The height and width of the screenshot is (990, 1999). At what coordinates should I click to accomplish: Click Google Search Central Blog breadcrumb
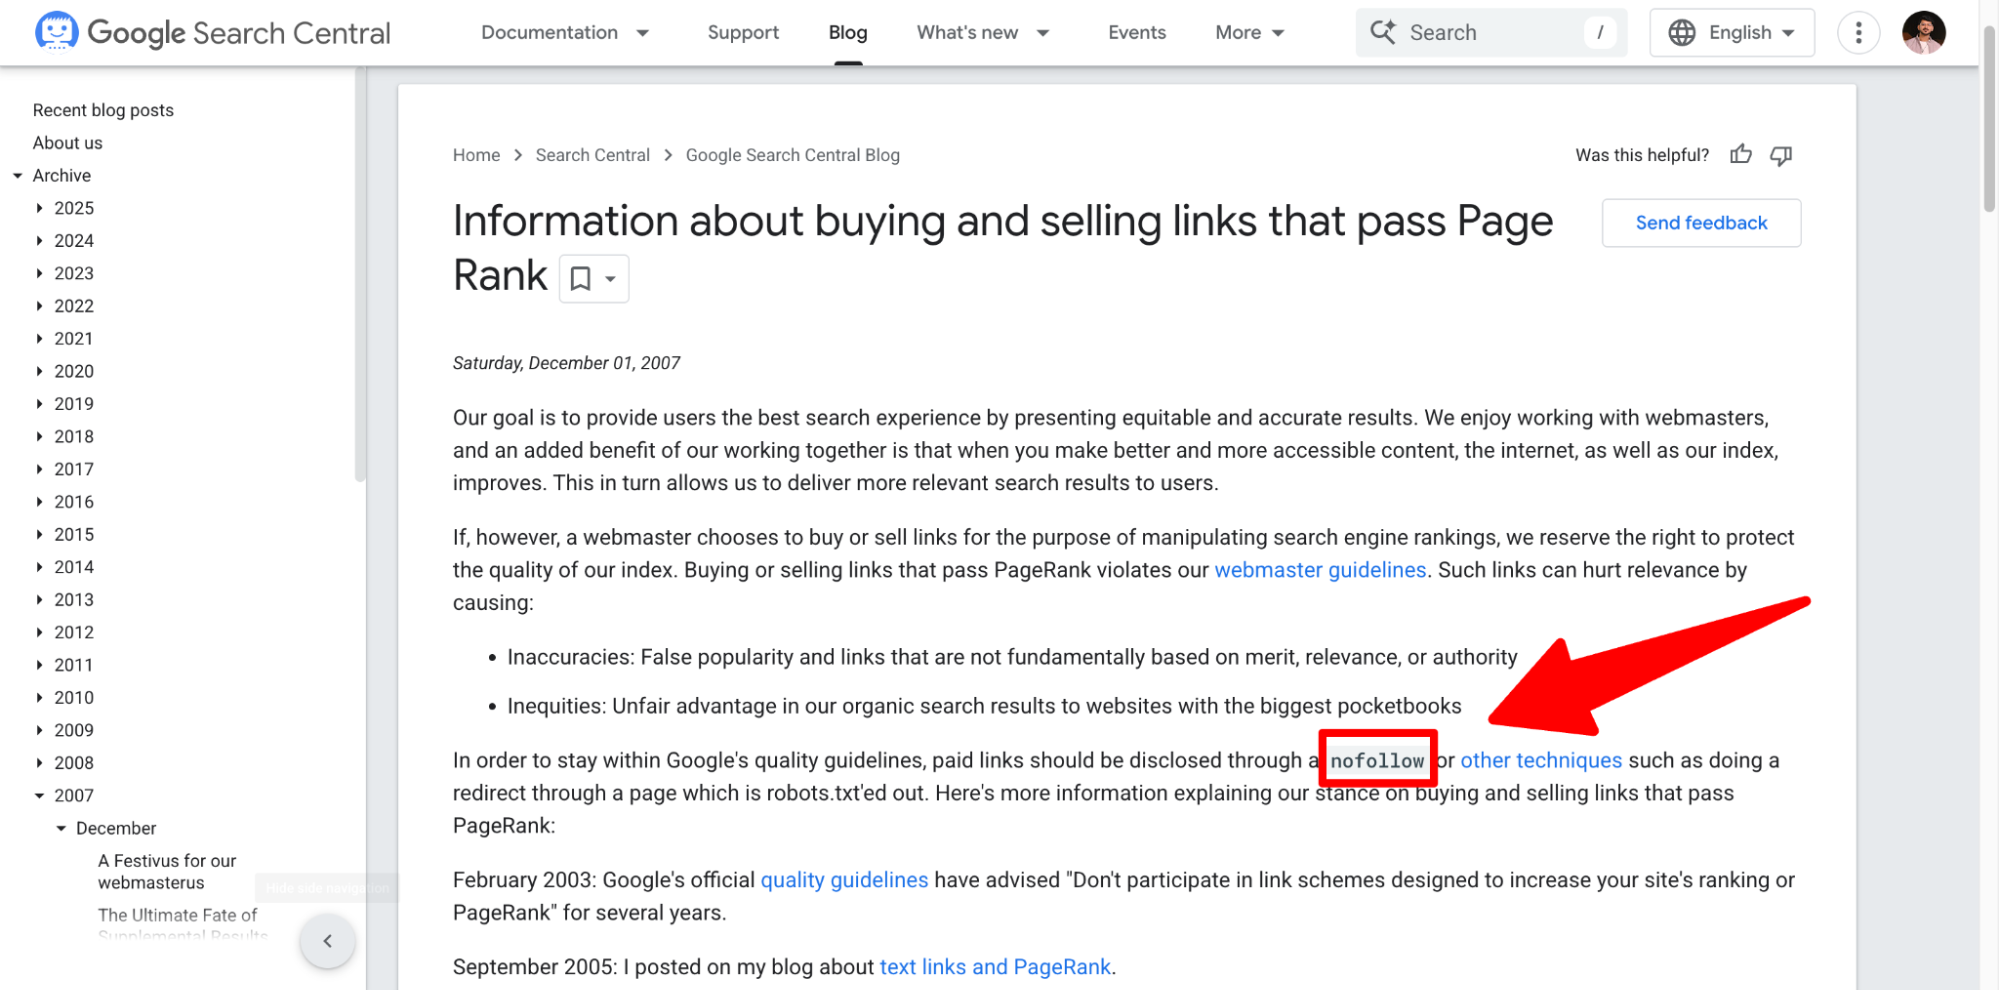pos(792,155)
